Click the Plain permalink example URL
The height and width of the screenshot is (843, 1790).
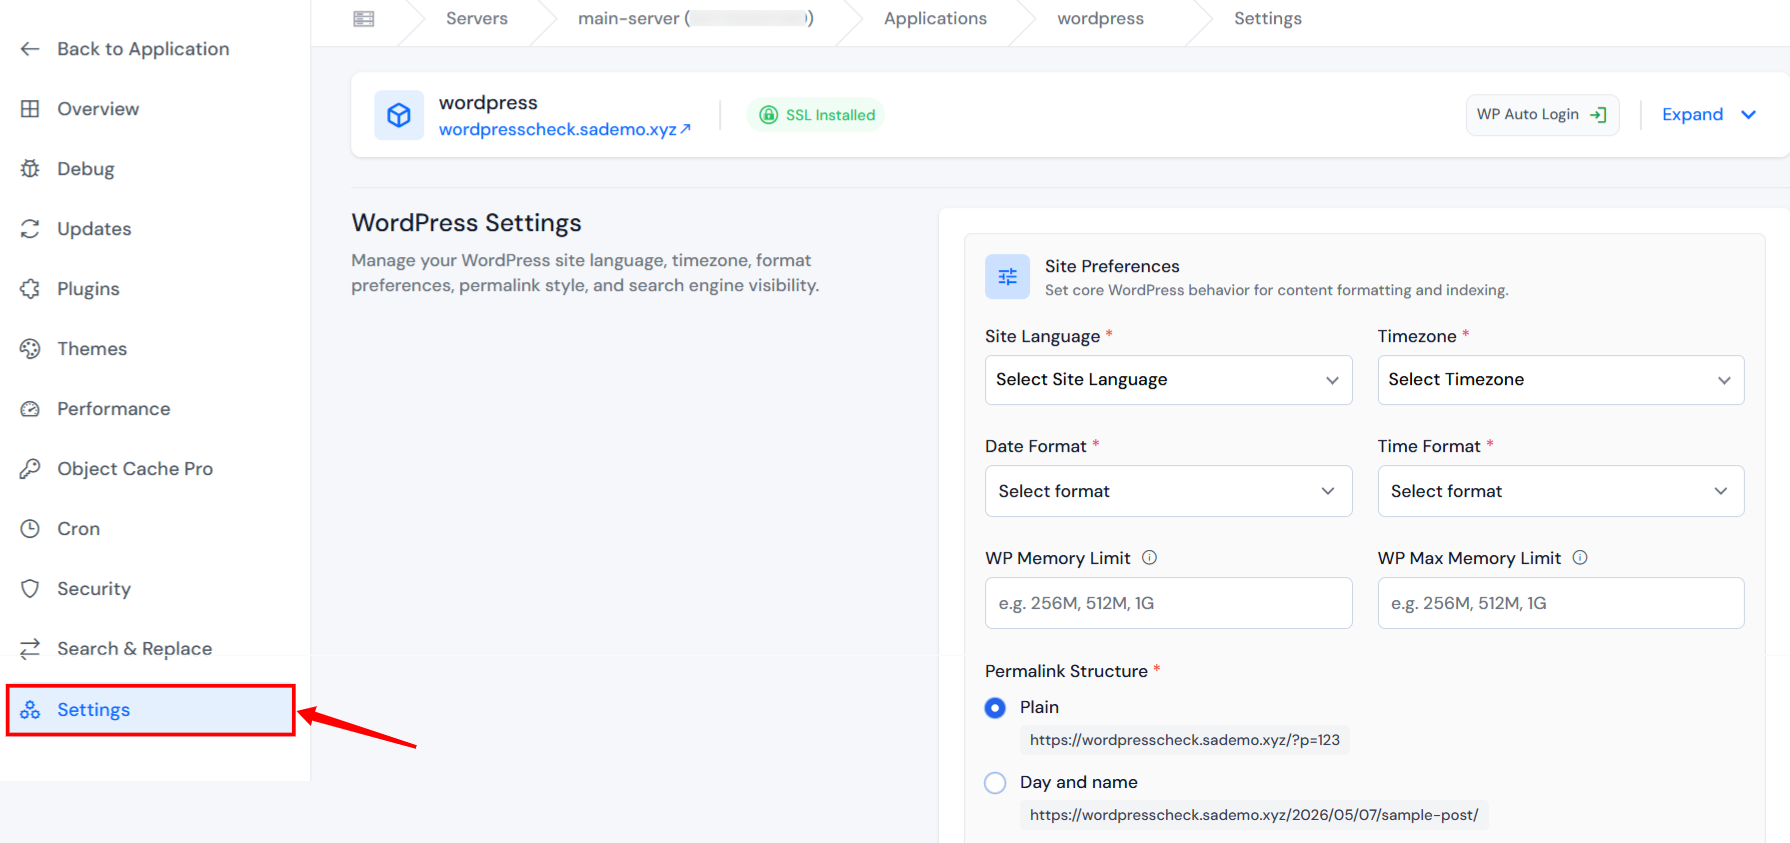1184,740
